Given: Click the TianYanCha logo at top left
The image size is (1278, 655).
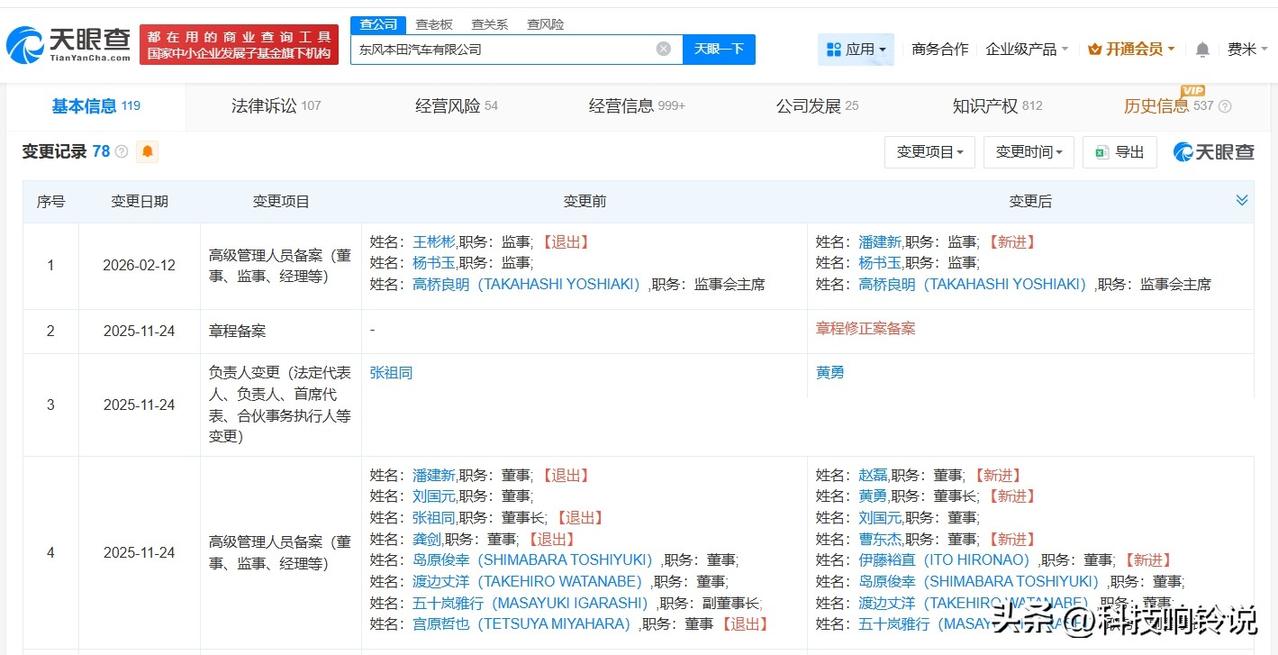Looking at the screenshot, I should point(69,44).
